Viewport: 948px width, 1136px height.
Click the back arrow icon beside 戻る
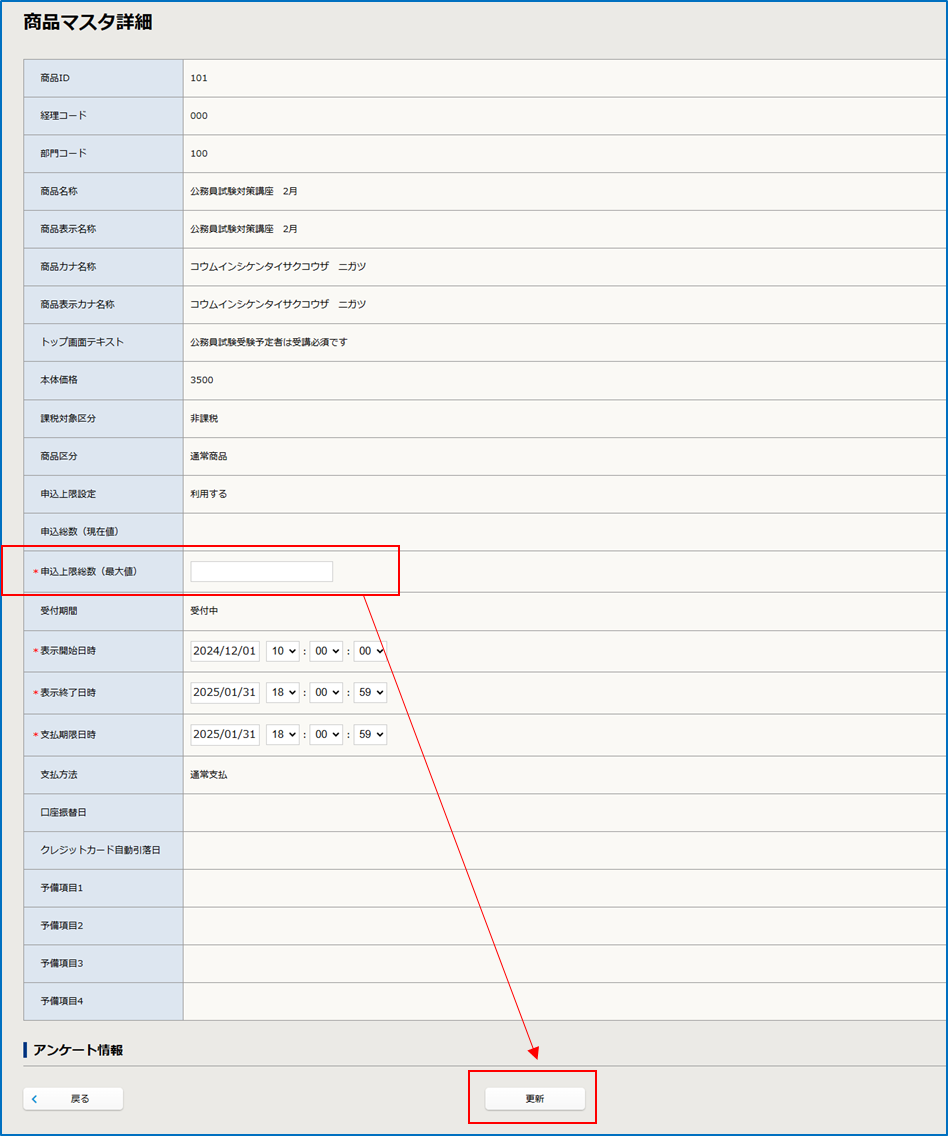point(35,1099)
